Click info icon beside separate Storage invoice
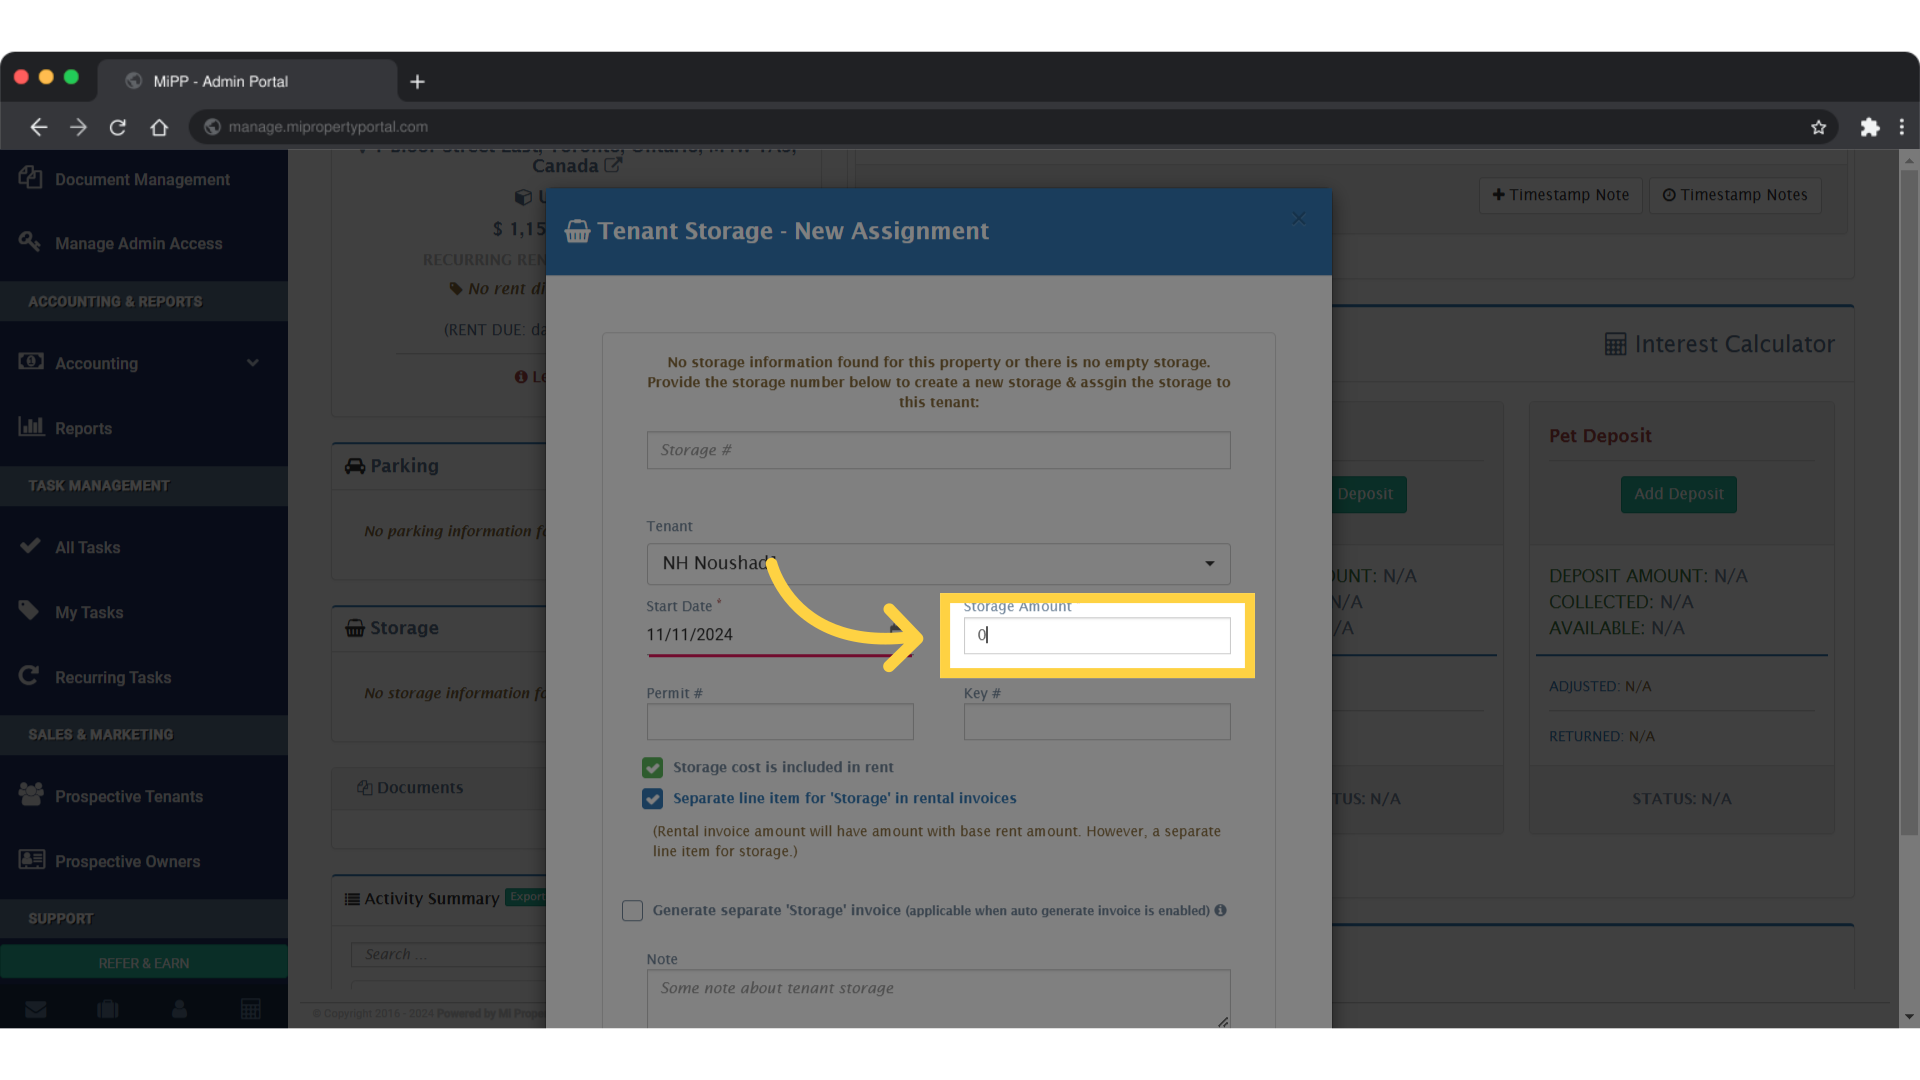 coord(1220,910)
